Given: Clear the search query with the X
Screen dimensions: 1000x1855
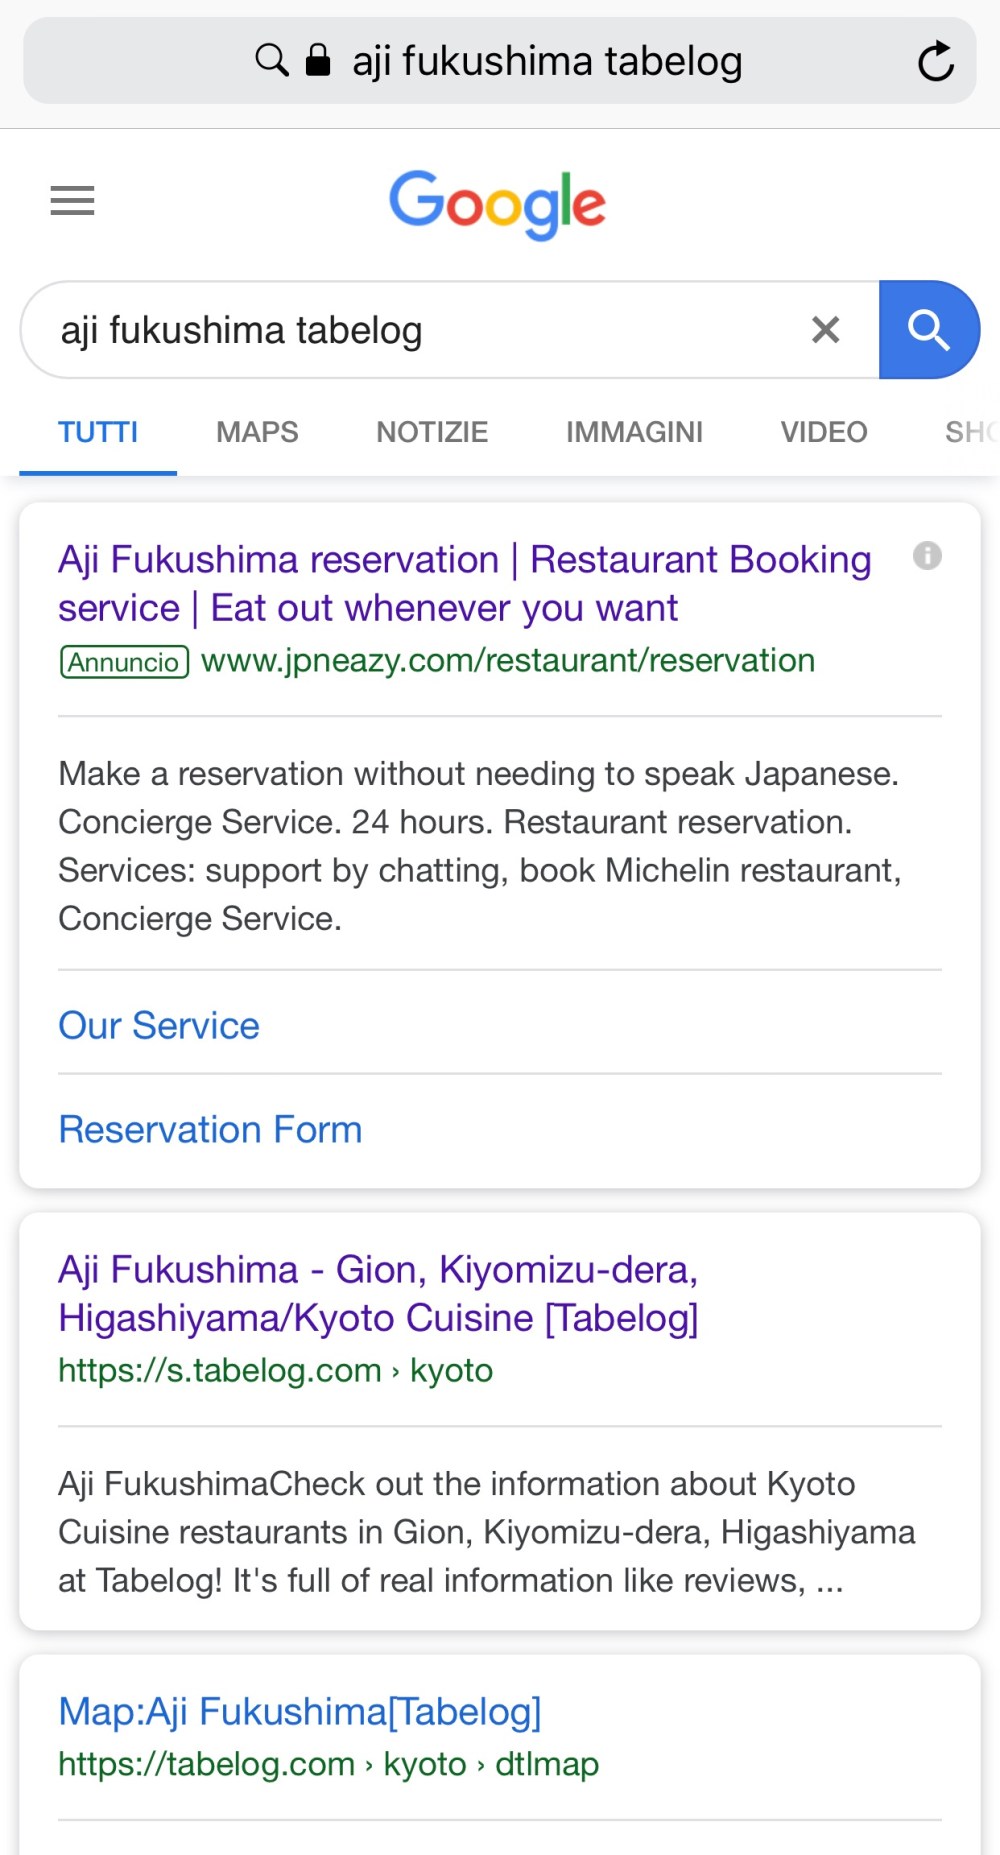Looking at the screenshot, I should pyautogui.click(x=825, y=330).
